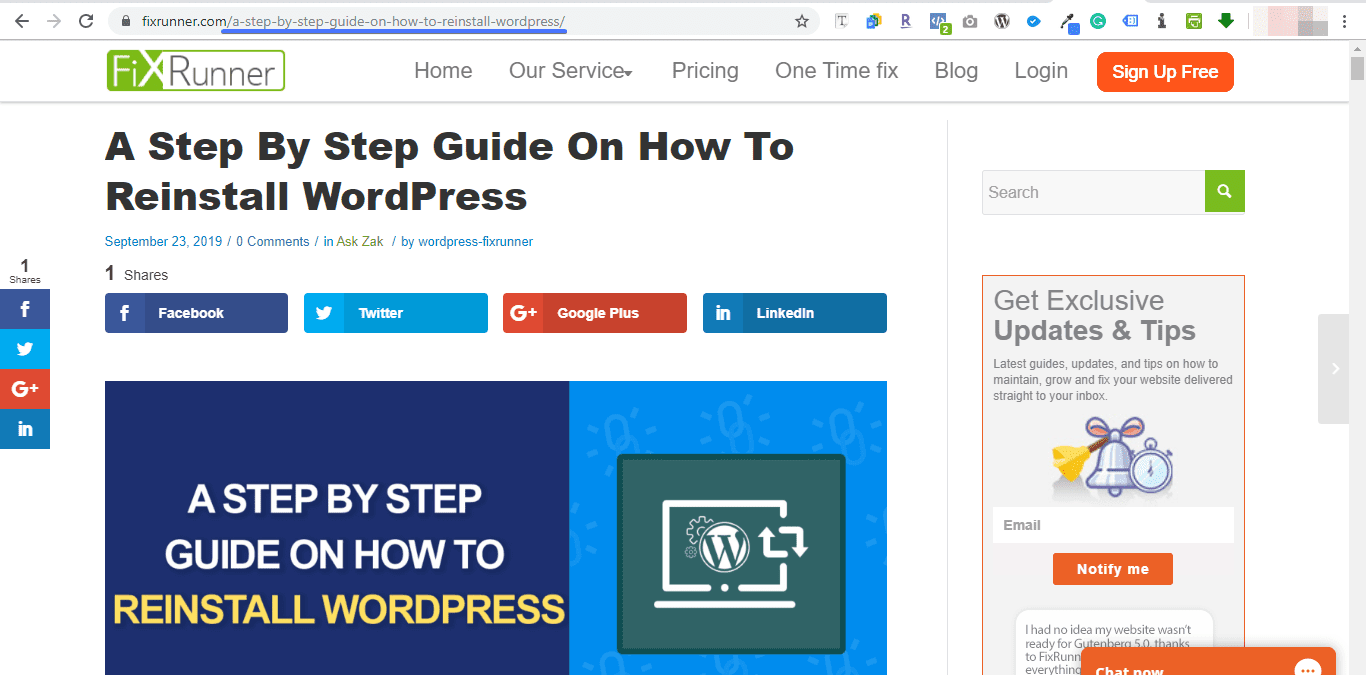
Task: View site security padlock info
Action: point(126,21)
